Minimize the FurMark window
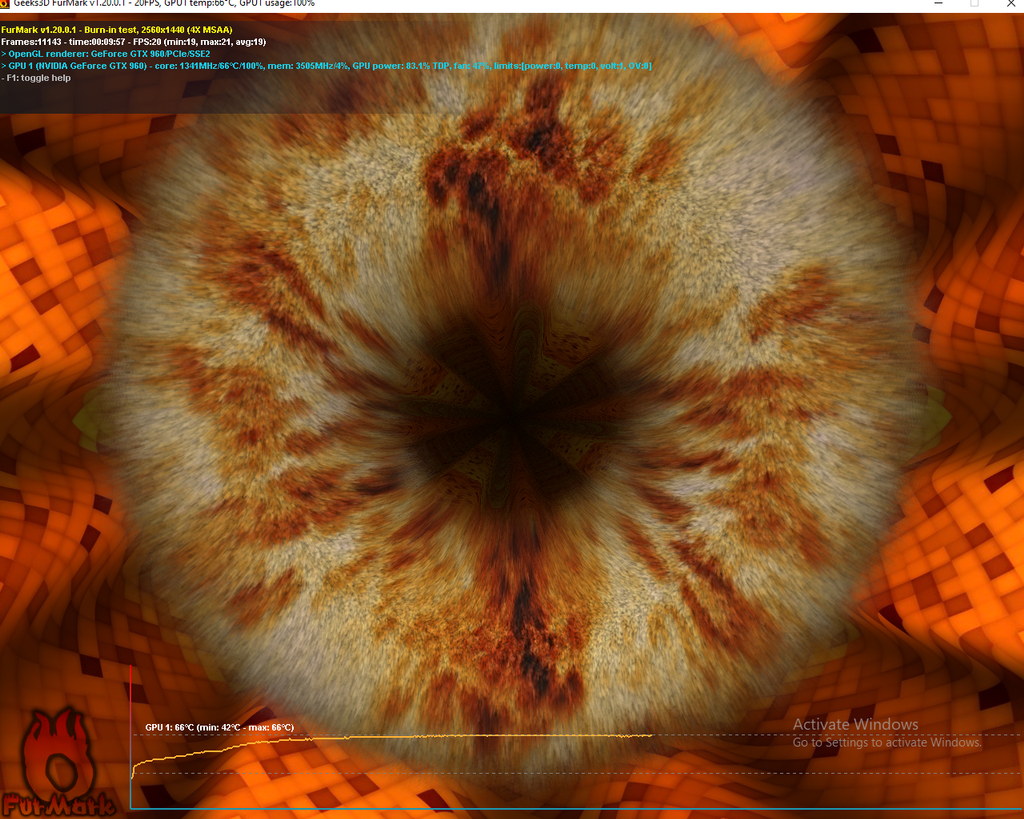1024x819 pixels. pos(938,3)
